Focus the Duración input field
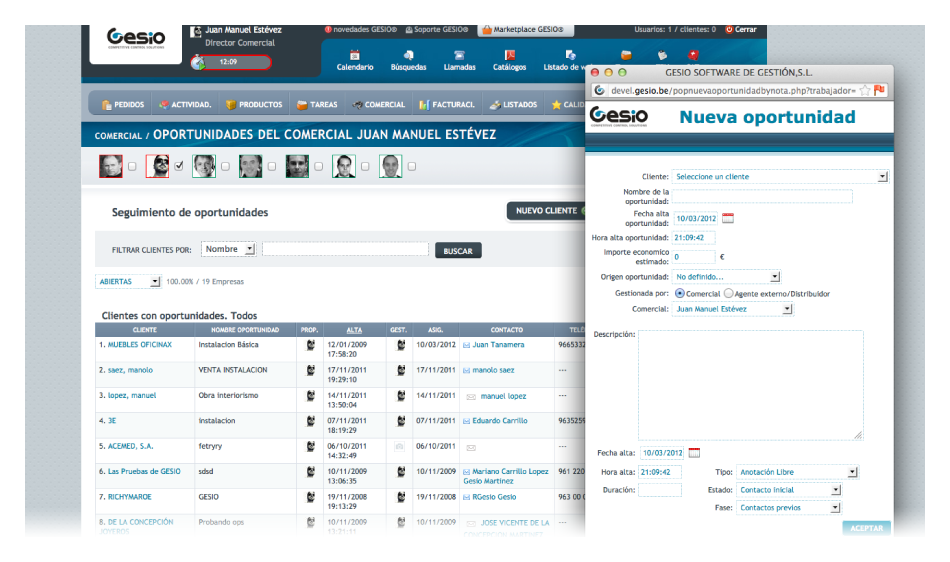This screenshot has width=950, height=562. tap(660, 490)
